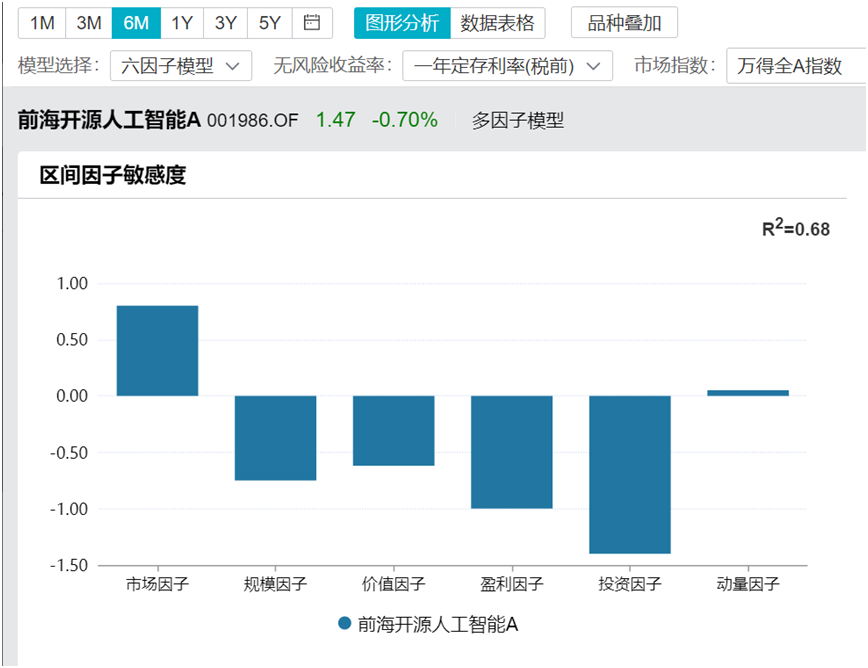Viewport: 868px width, 668px height.
Task: Click the active 6M time range button
Action: (x=134, y=22)
